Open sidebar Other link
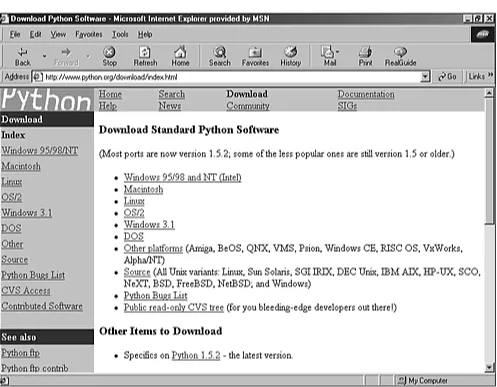497x387 pixels. 12,244
